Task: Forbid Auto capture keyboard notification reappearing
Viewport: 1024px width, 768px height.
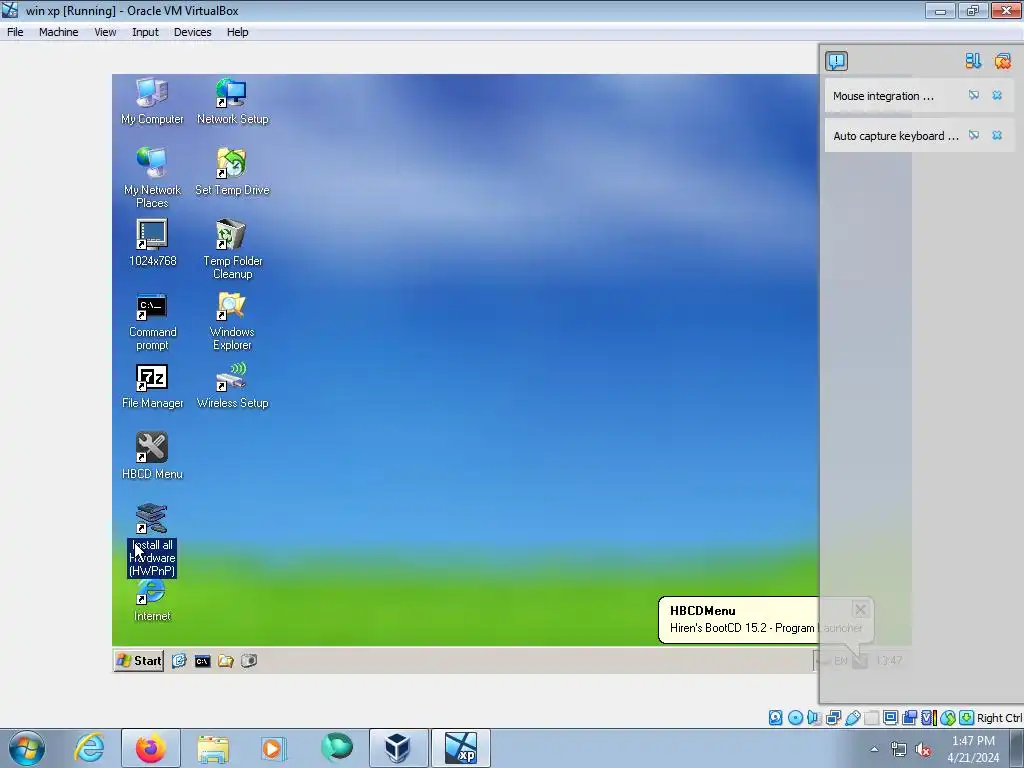Action: tap(974, 135)
